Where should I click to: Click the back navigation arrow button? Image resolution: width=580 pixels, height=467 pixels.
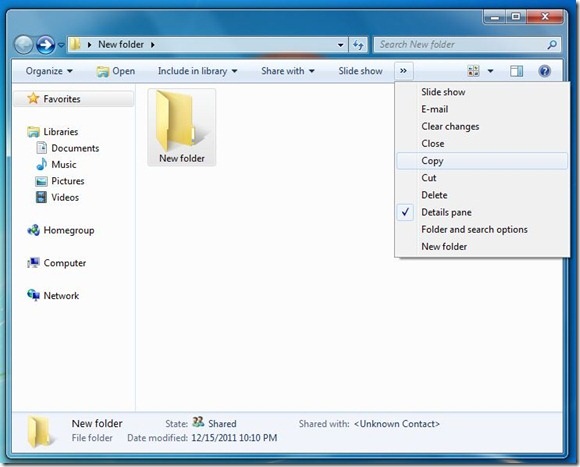[x=24, y=45]
